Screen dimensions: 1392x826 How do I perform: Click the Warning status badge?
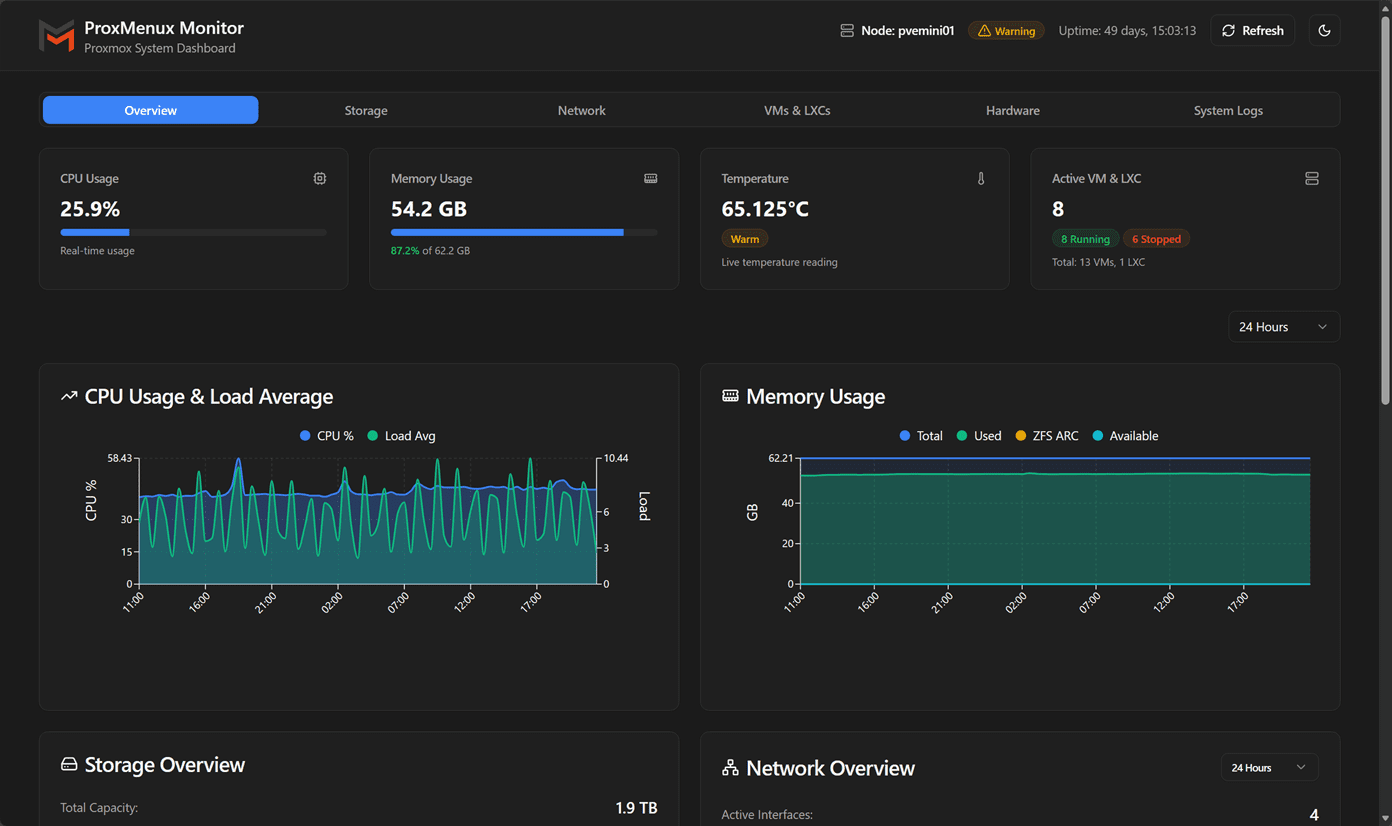tap(1006, 30)
